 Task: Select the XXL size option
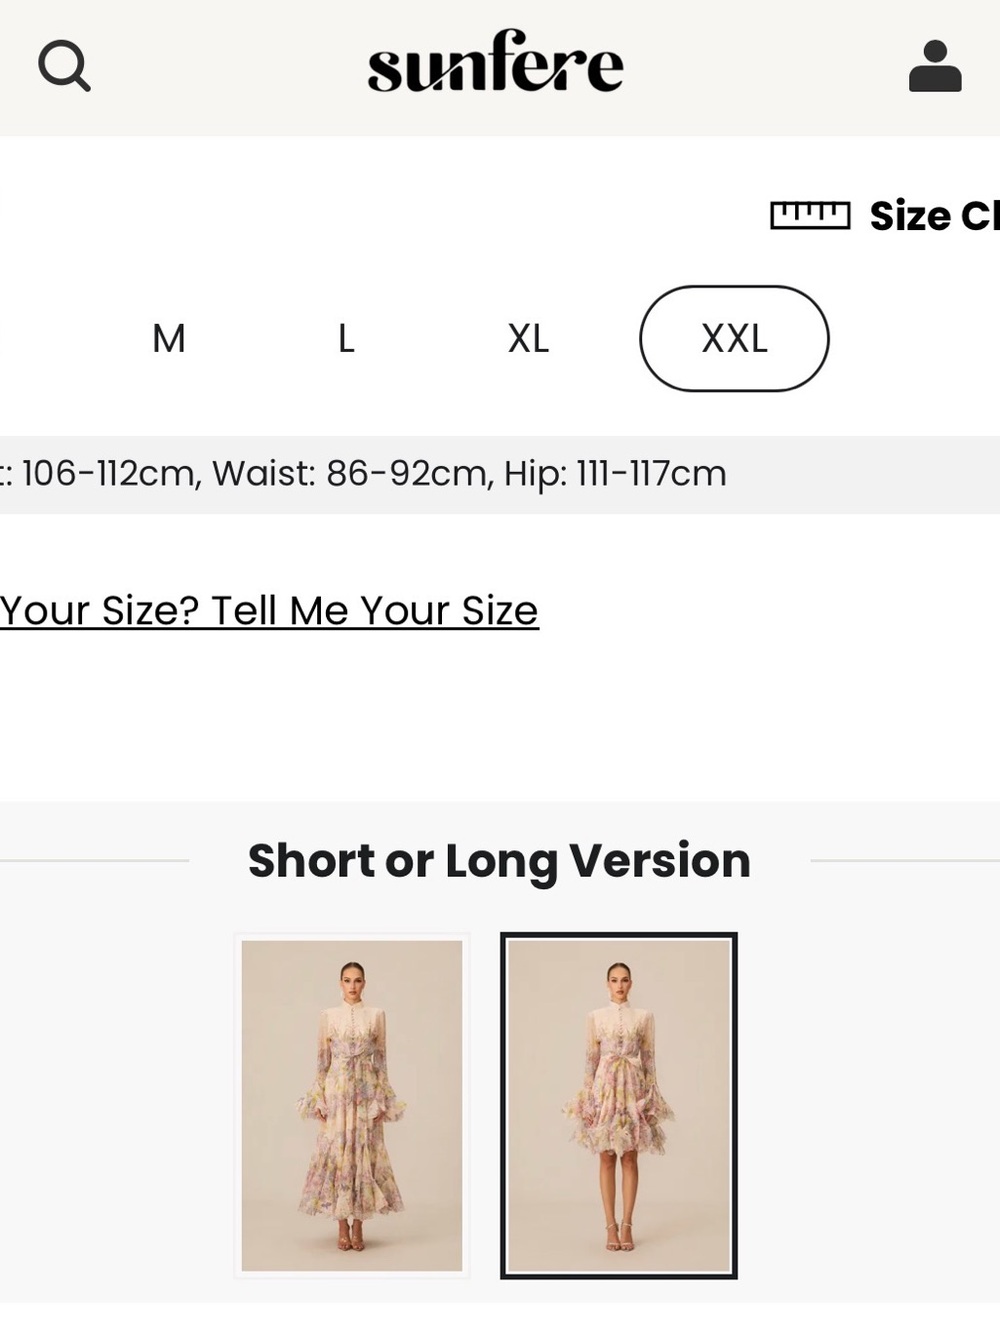[734, 338]
